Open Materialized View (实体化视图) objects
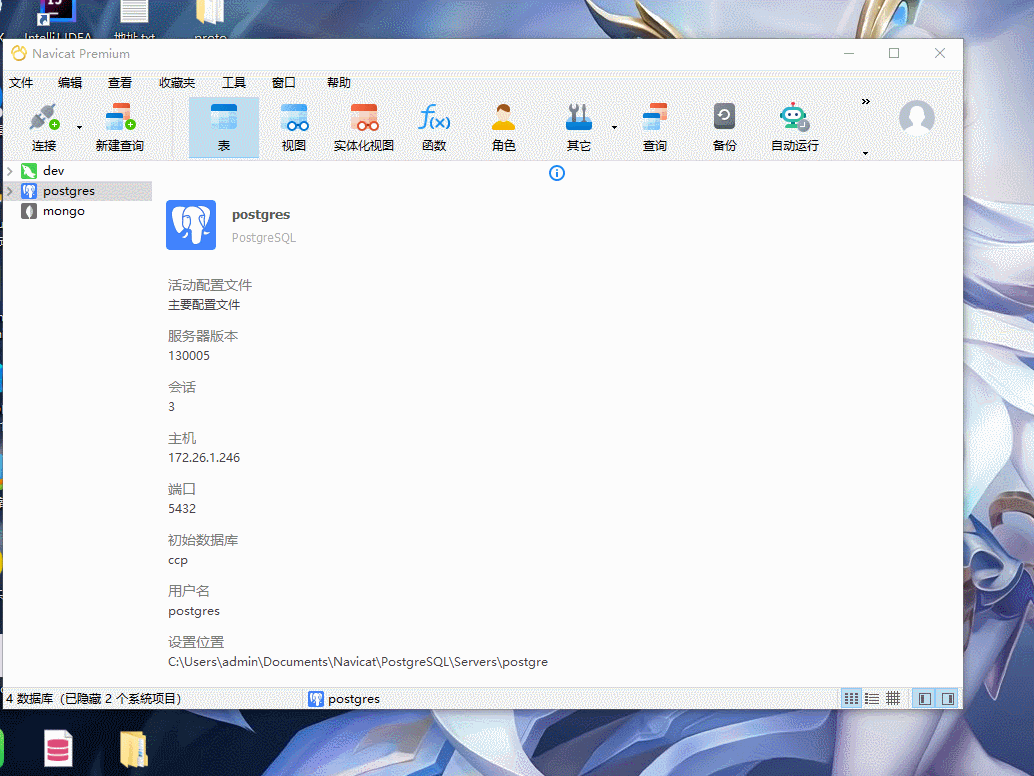 [363, 127]
